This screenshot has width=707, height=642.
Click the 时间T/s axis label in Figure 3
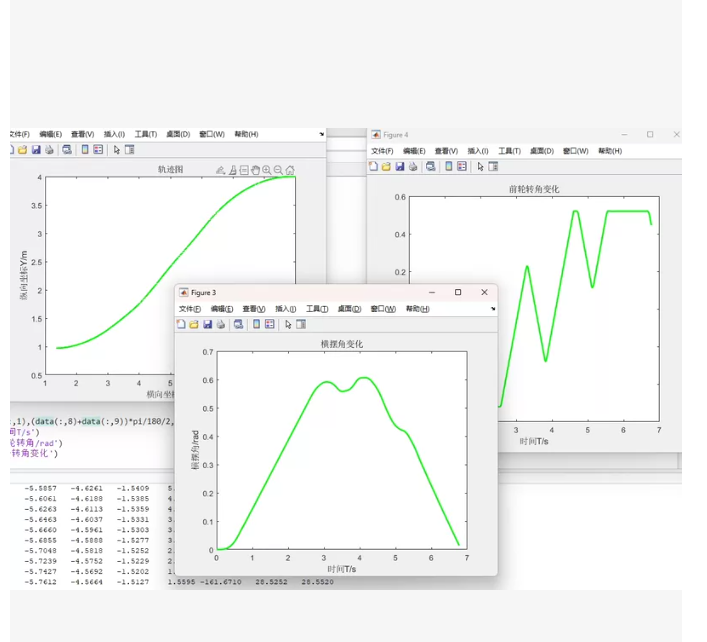coord(342,569)
